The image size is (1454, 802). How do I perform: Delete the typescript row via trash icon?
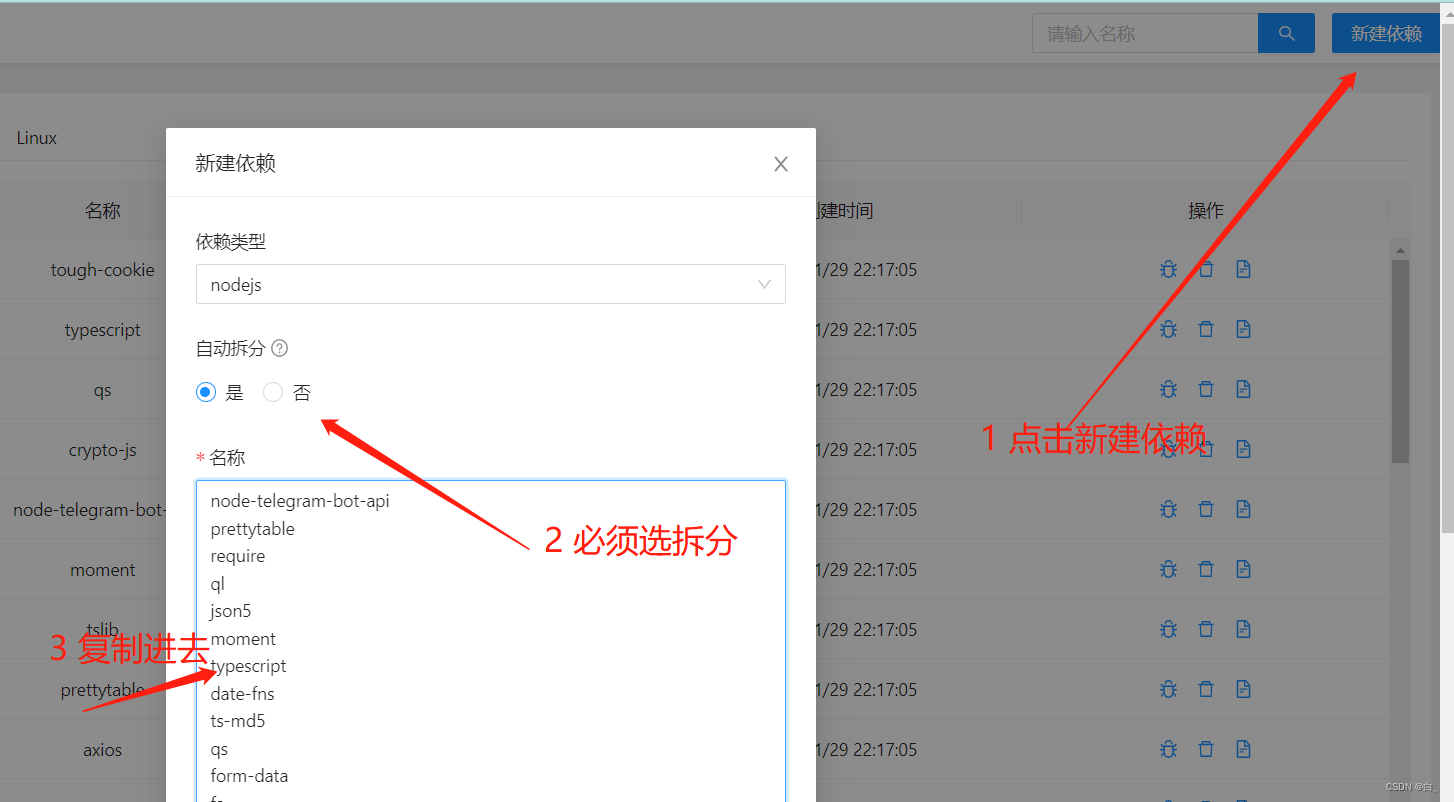[x=1206, y=329]
